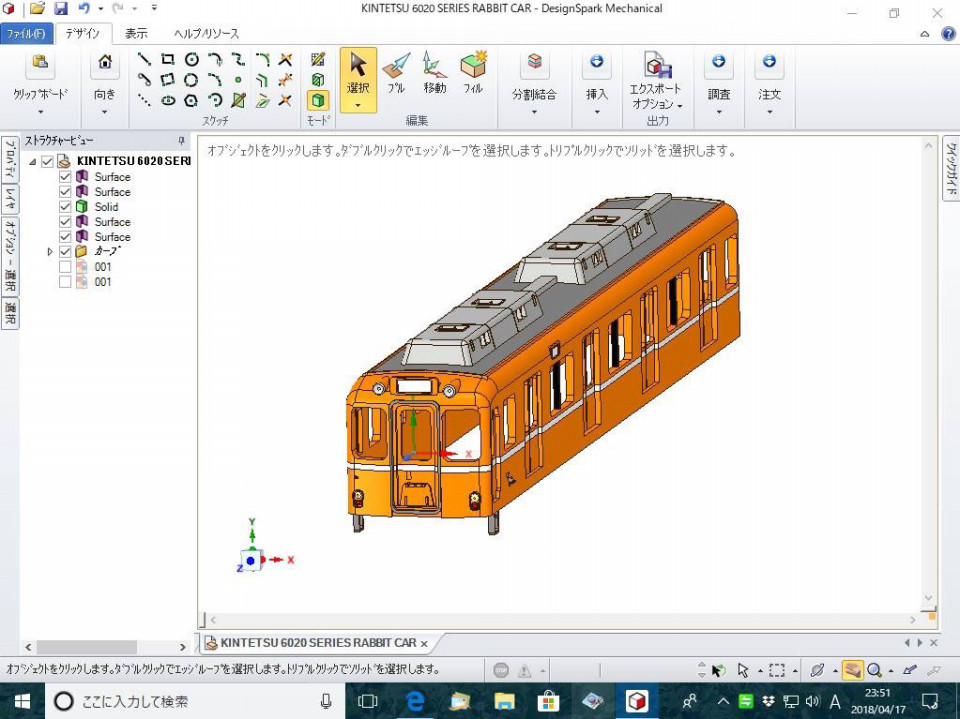Activate the Fill (フィル) tool
The width and height of the screenshot is (960, 719).
click(x=473, y=73)
